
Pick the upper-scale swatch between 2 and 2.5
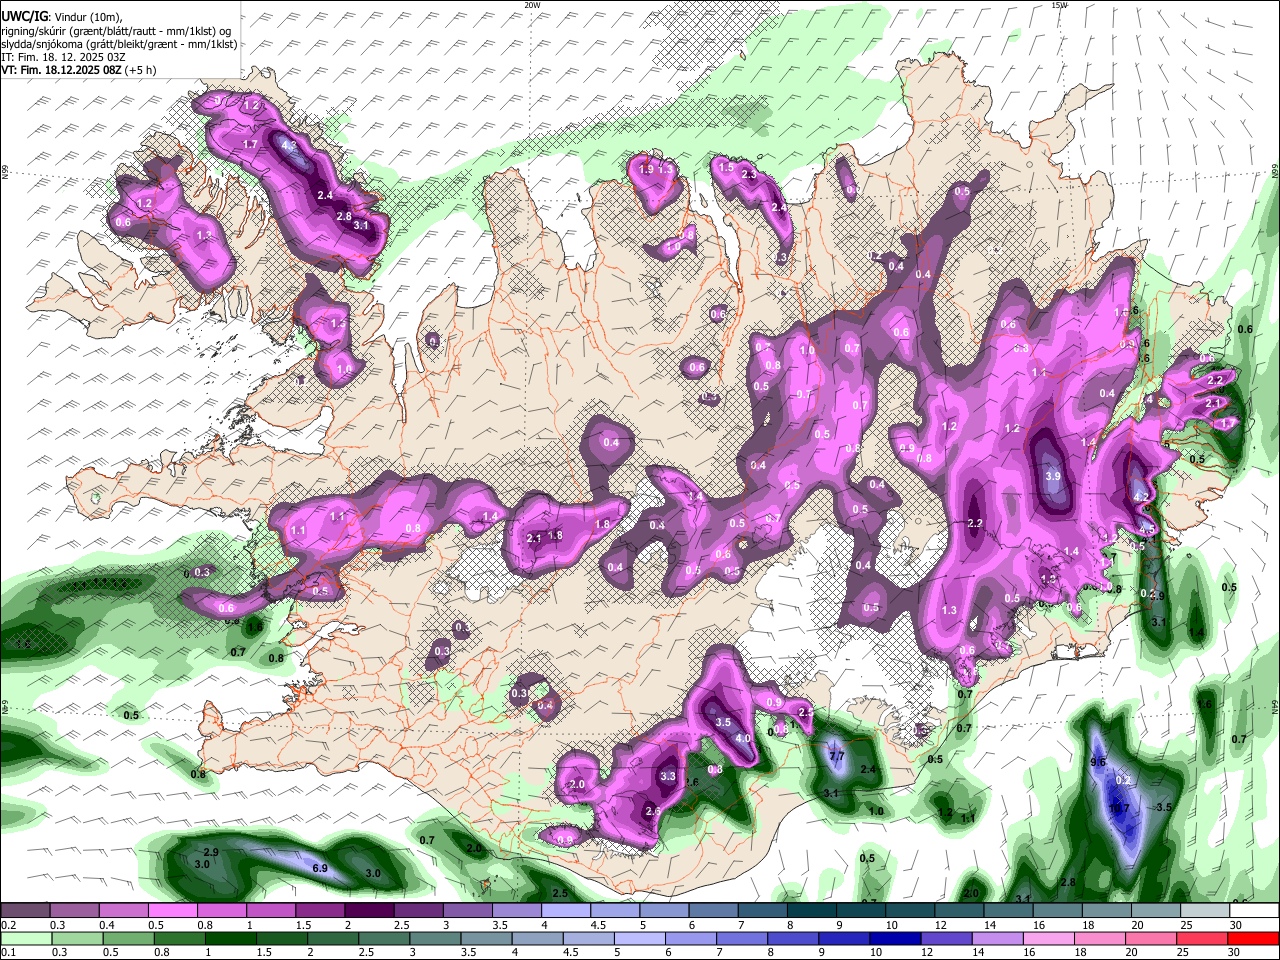[x=369, y=911]
